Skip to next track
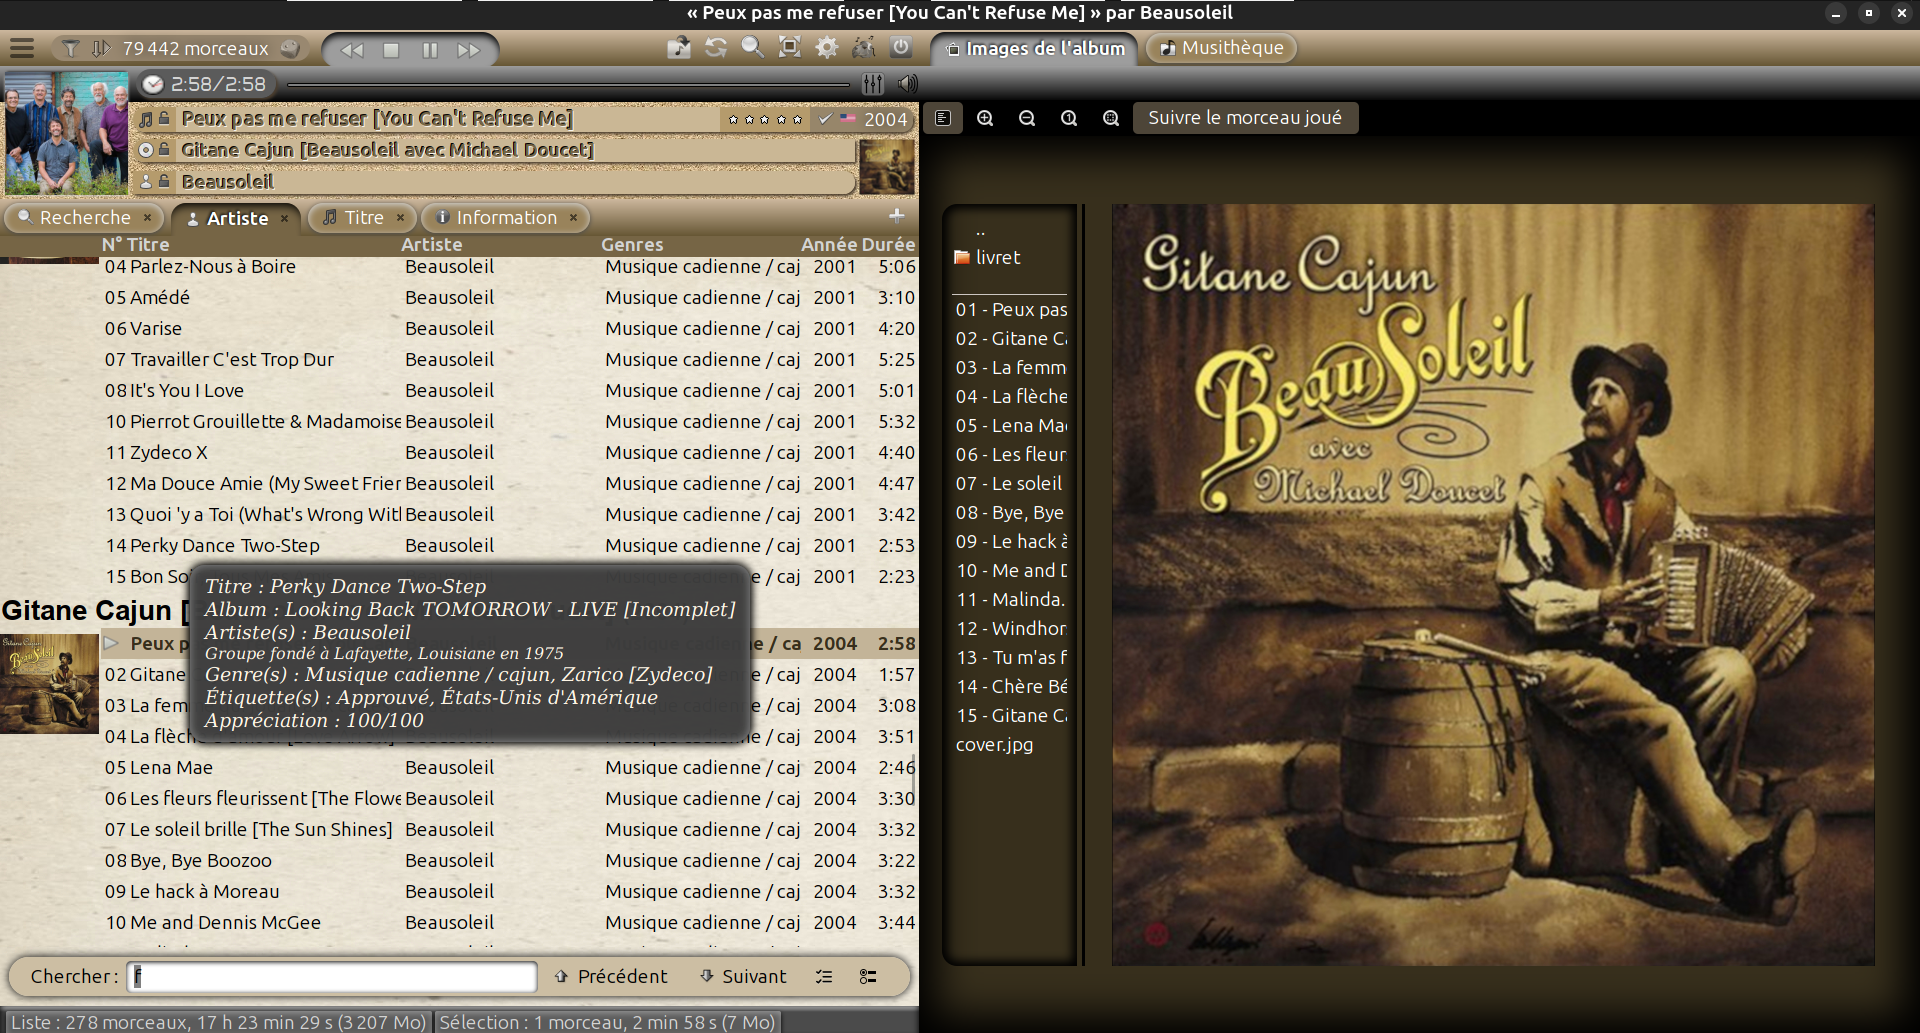This screenshot has width=1920, height=1033. (x=468, y=50)
